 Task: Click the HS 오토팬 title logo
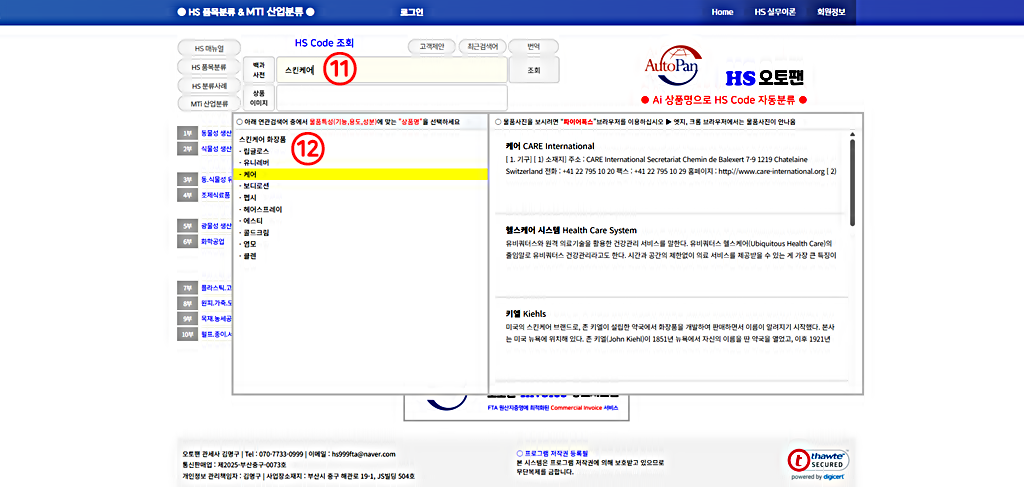(765, 78)
